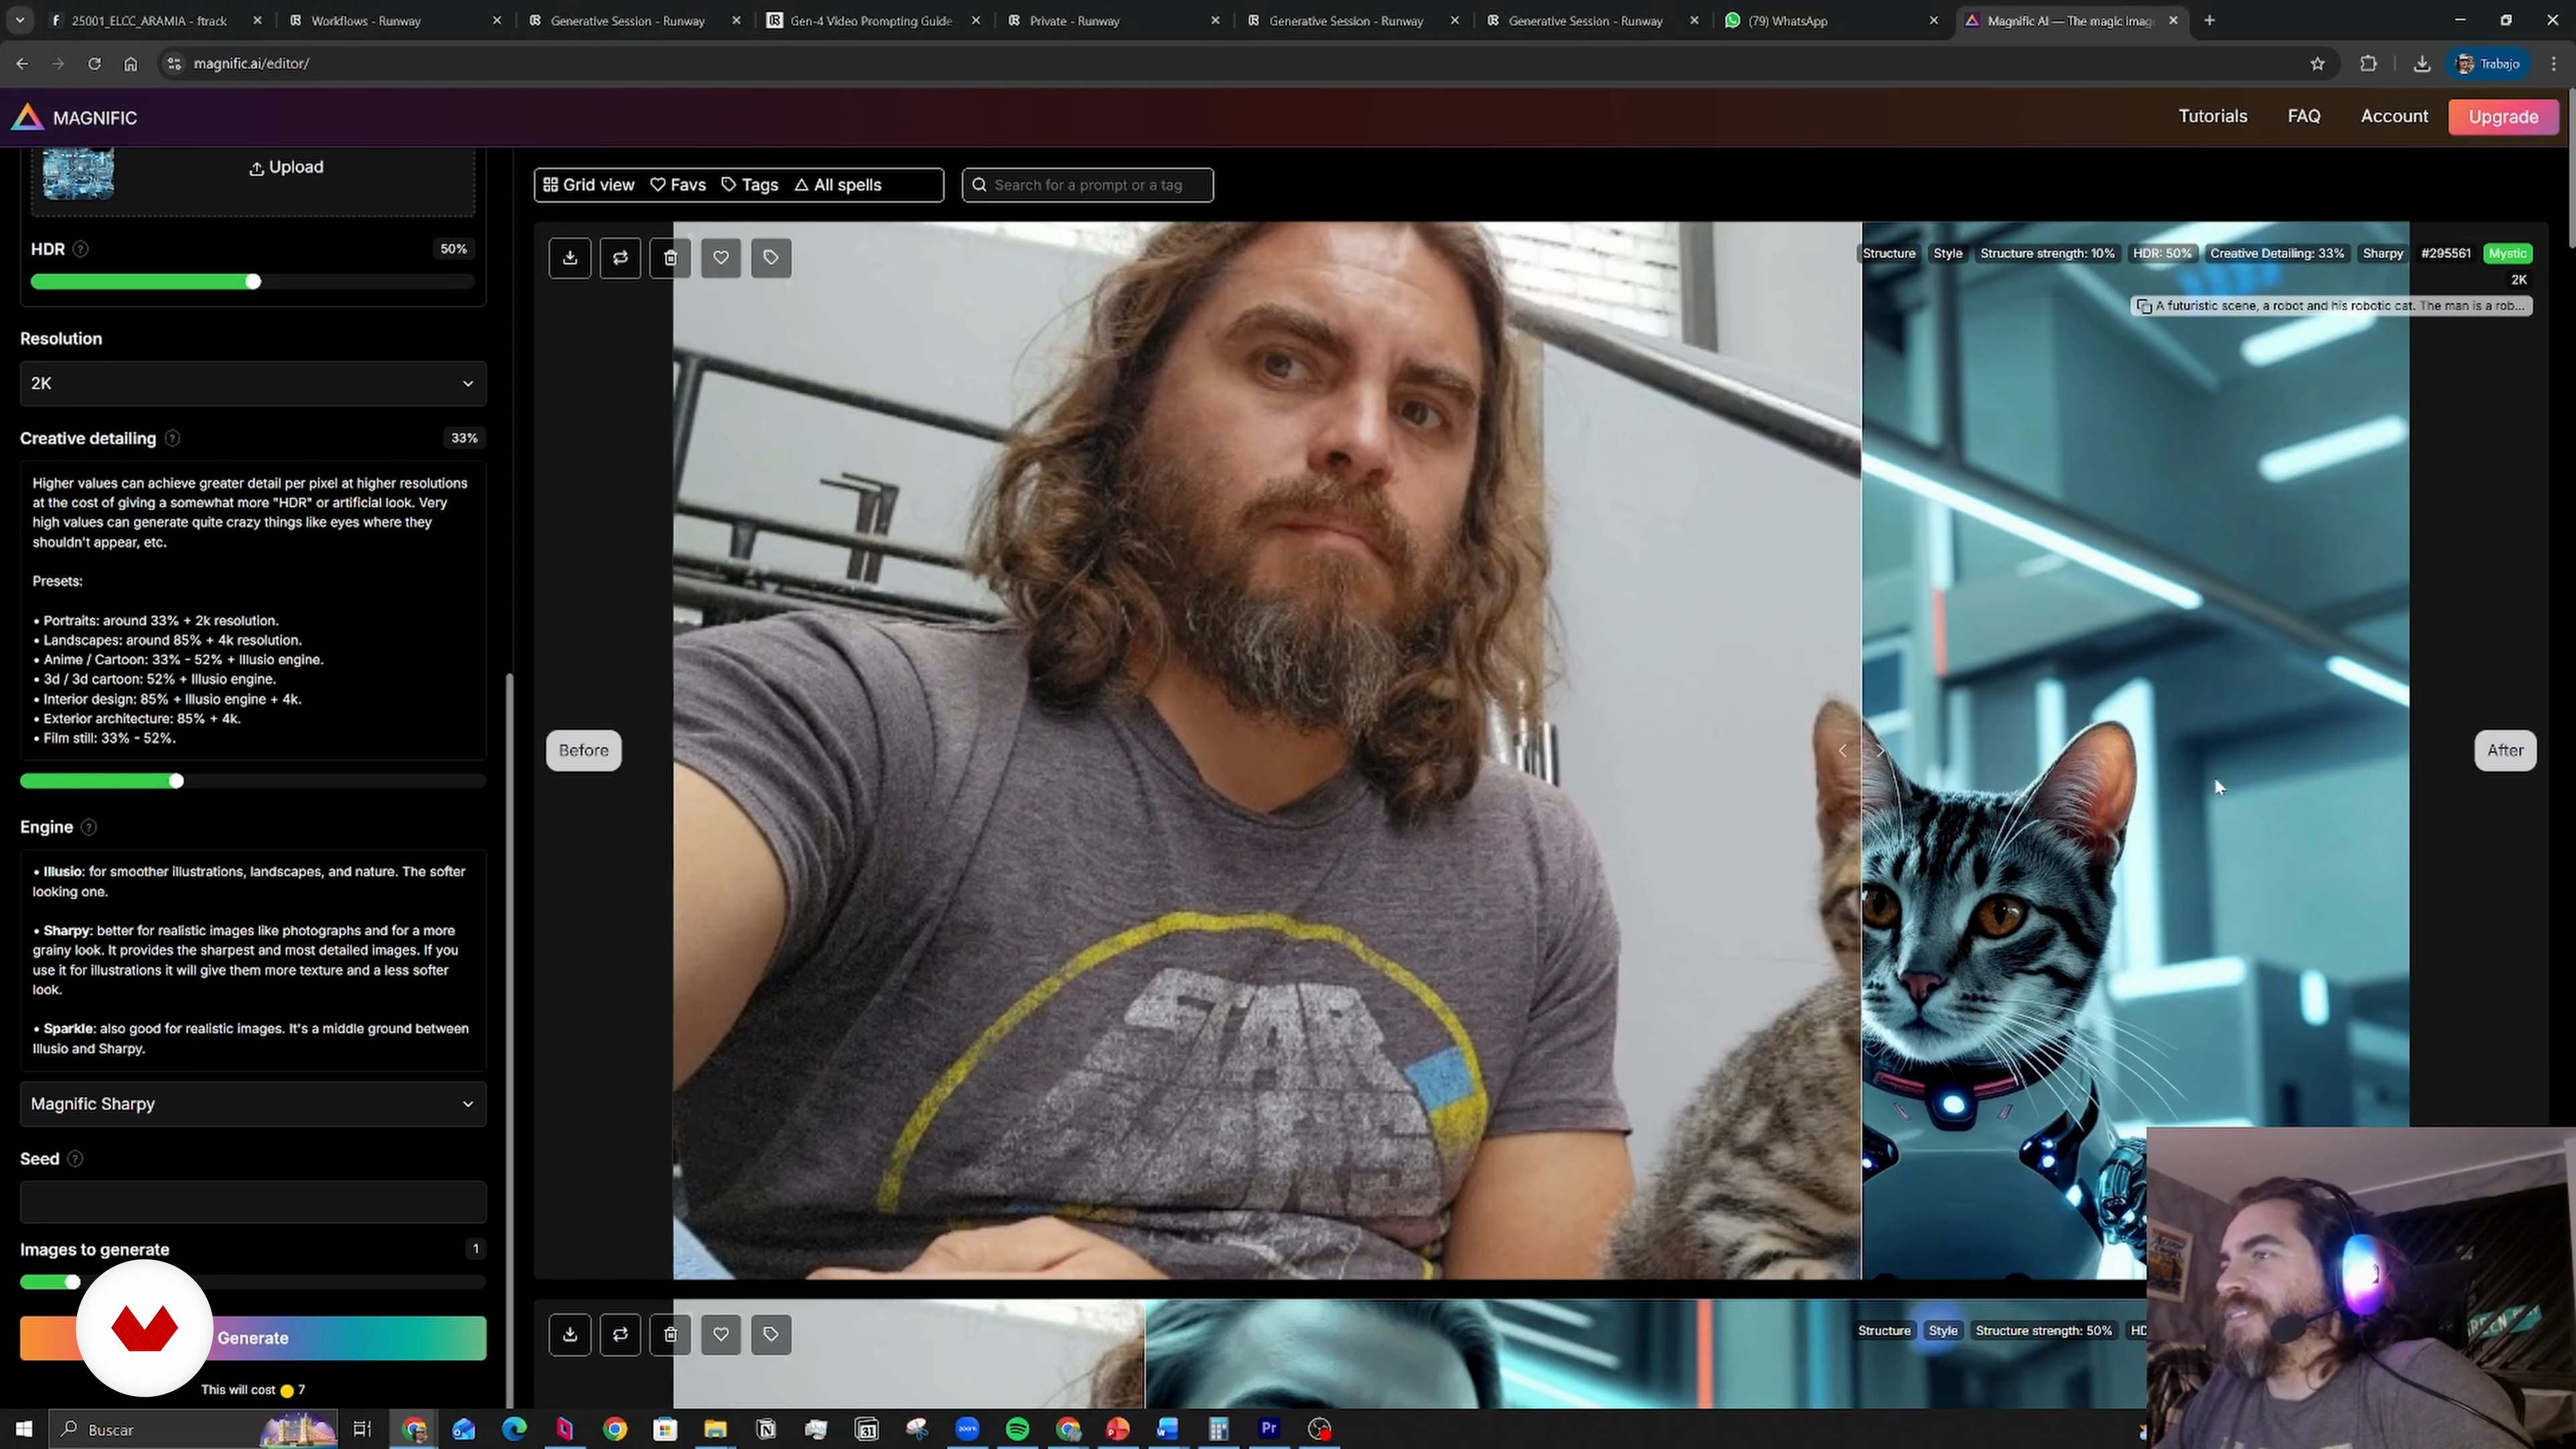2576x1449 pixels.
Task: Copy the prompt with the copy icon
Action: coord(2144,307)
